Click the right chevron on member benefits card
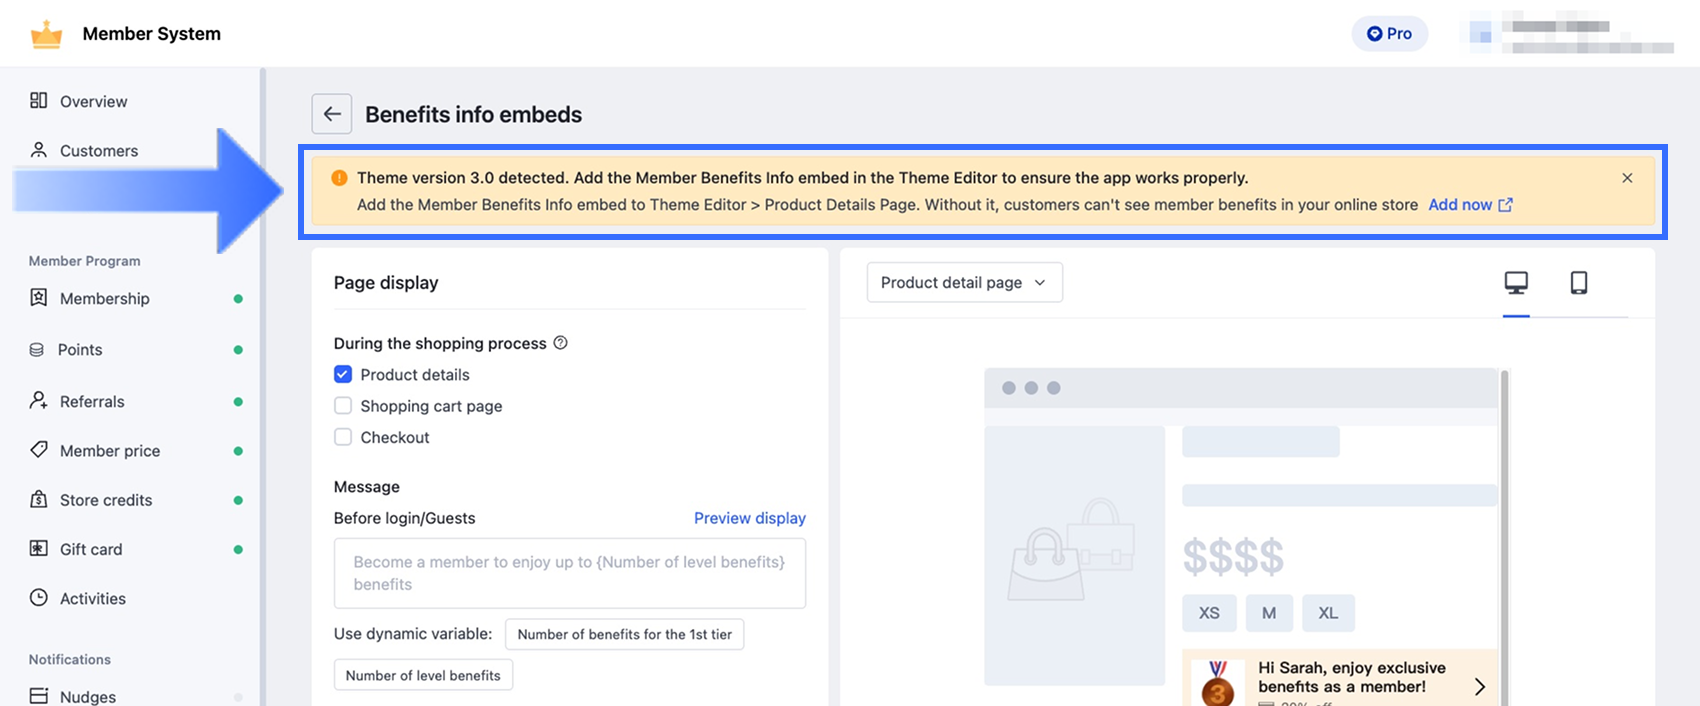 click(1480, 686)
